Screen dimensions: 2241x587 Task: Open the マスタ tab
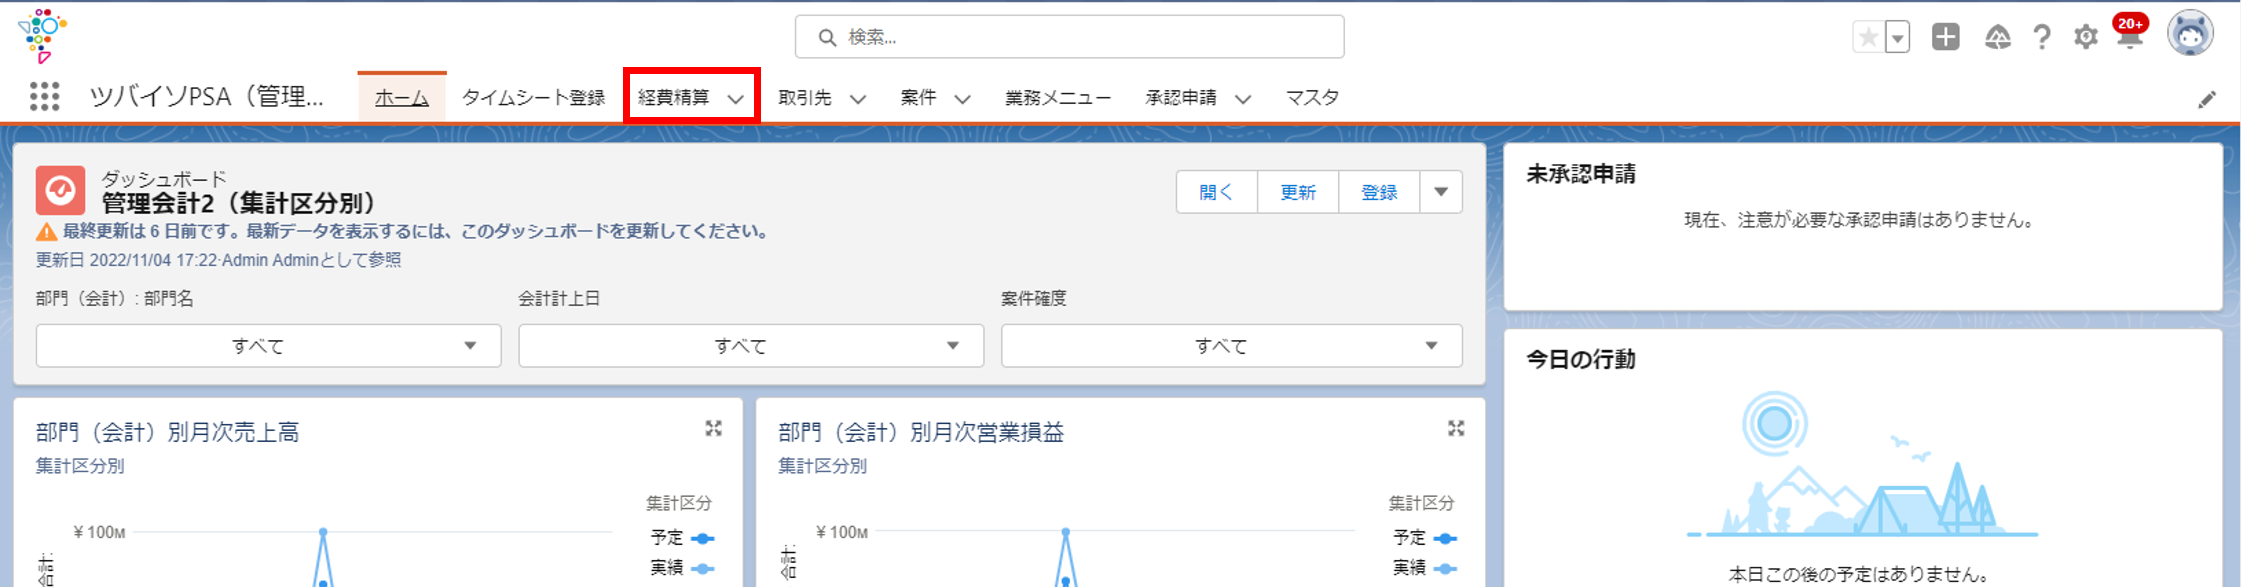click(x=1312, y=98)
